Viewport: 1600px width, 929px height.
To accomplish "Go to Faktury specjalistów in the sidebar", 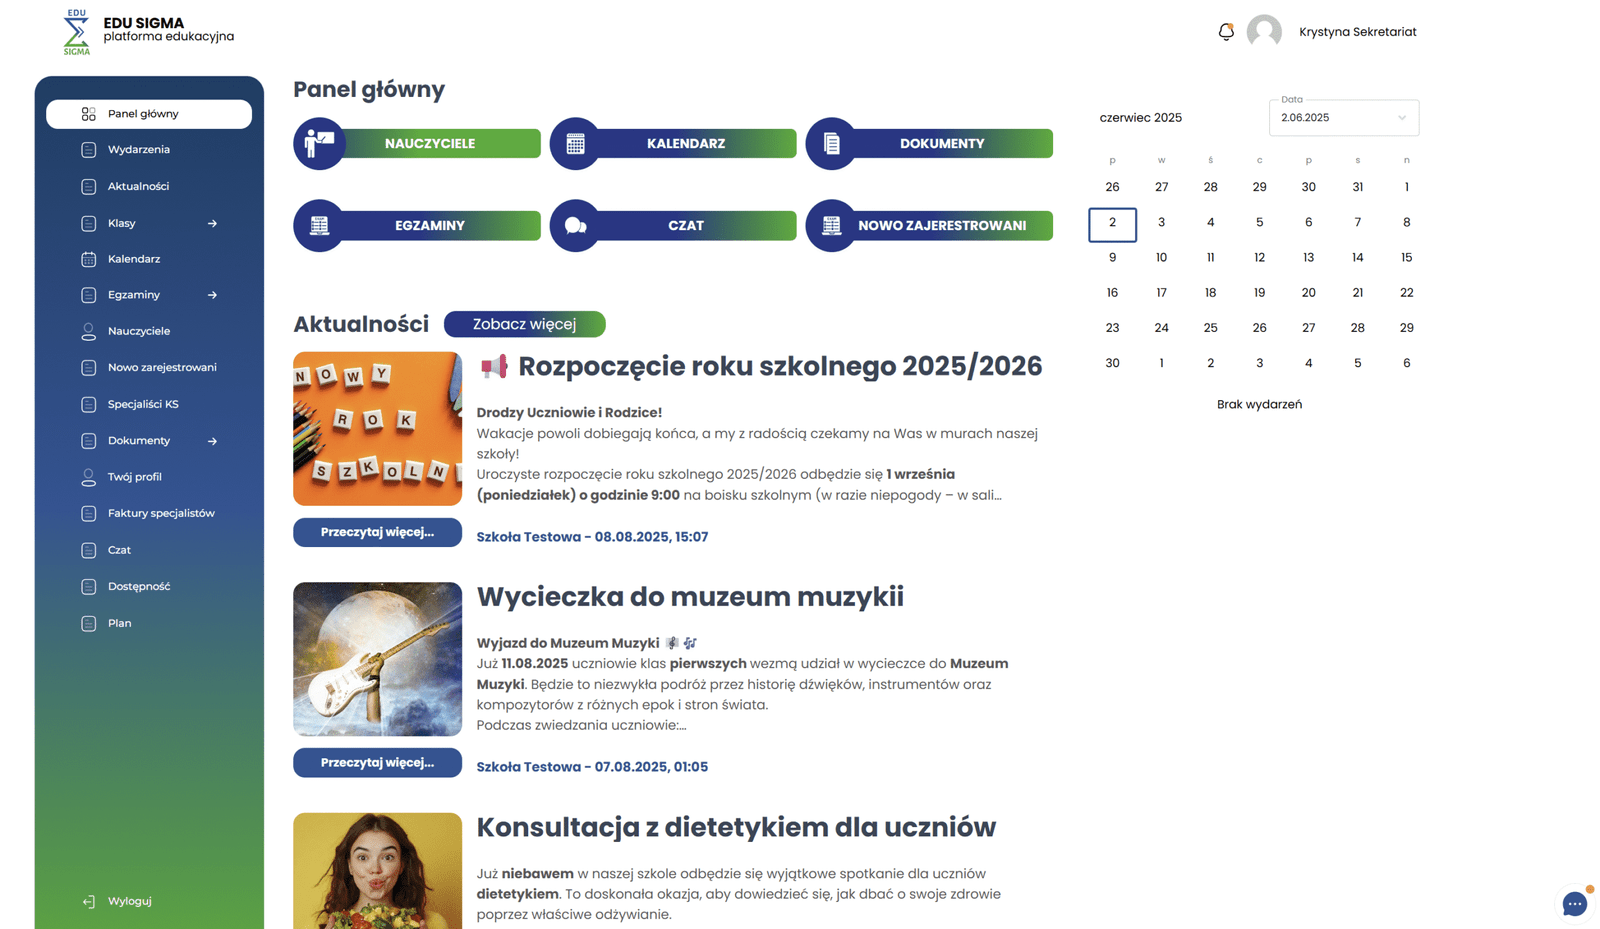I will tap(160, 513).
